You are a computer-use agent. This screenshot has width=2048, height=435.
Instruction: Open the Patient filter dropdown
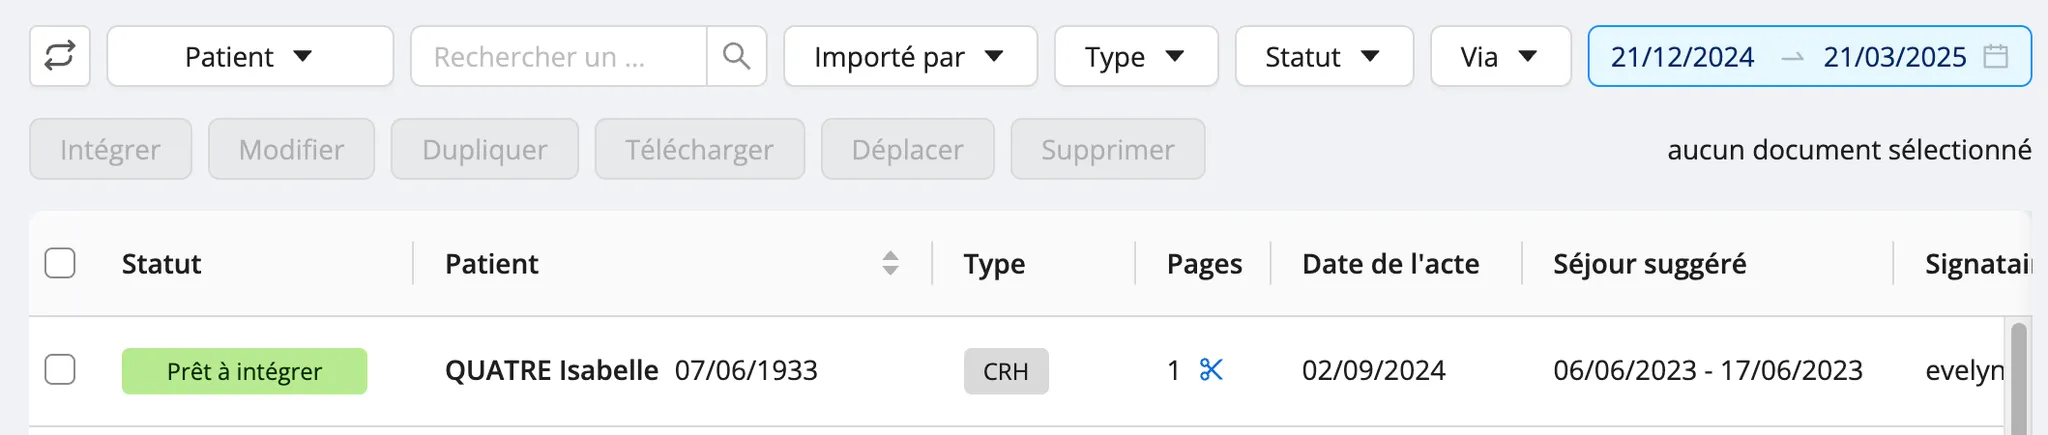coord(250,56)
